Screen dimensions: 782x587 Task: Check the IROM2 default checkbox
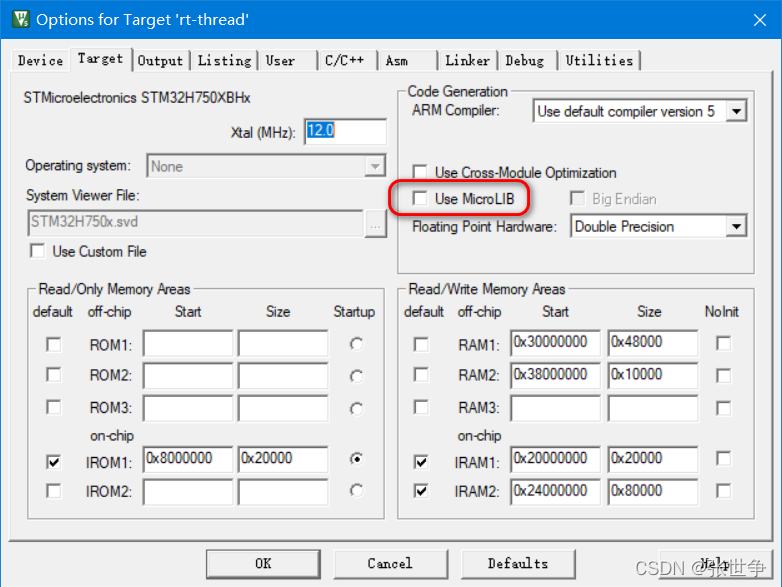(x=53, y=491)
